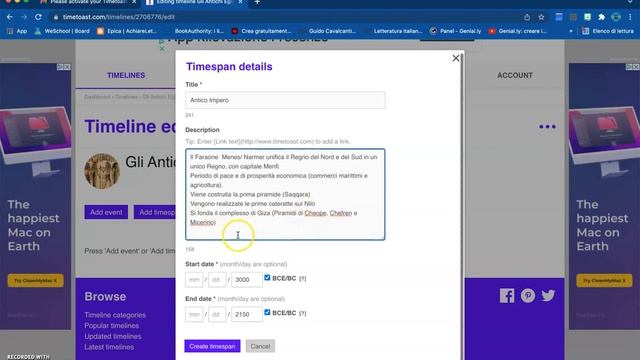Open the App bookmarks shortcut
This screenshot has height=360, width=640.
17,31
